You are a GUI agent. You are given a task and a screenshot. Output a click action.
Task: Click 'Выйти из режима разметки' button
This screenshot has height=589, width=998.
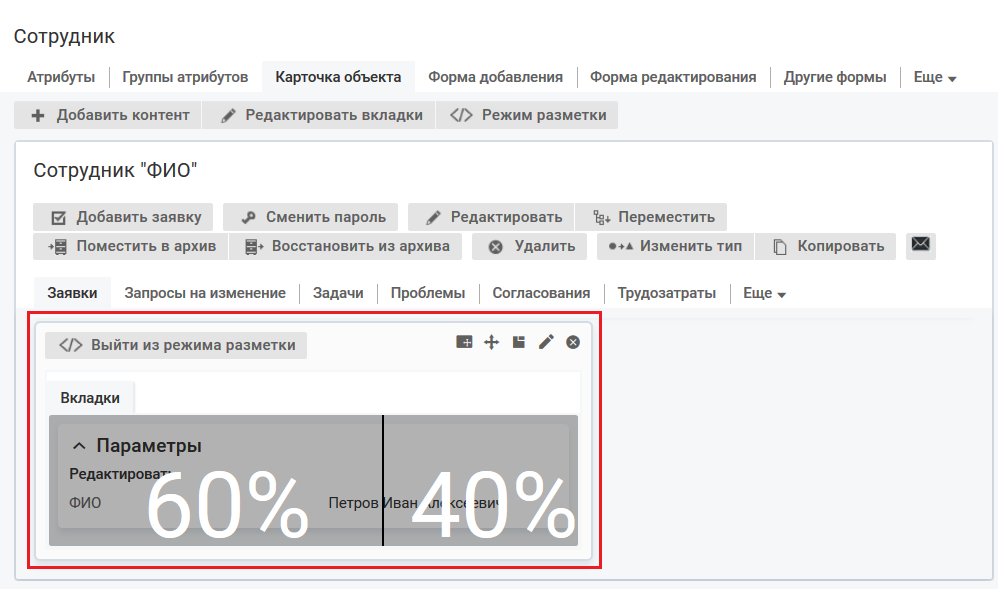click(177, 345)
